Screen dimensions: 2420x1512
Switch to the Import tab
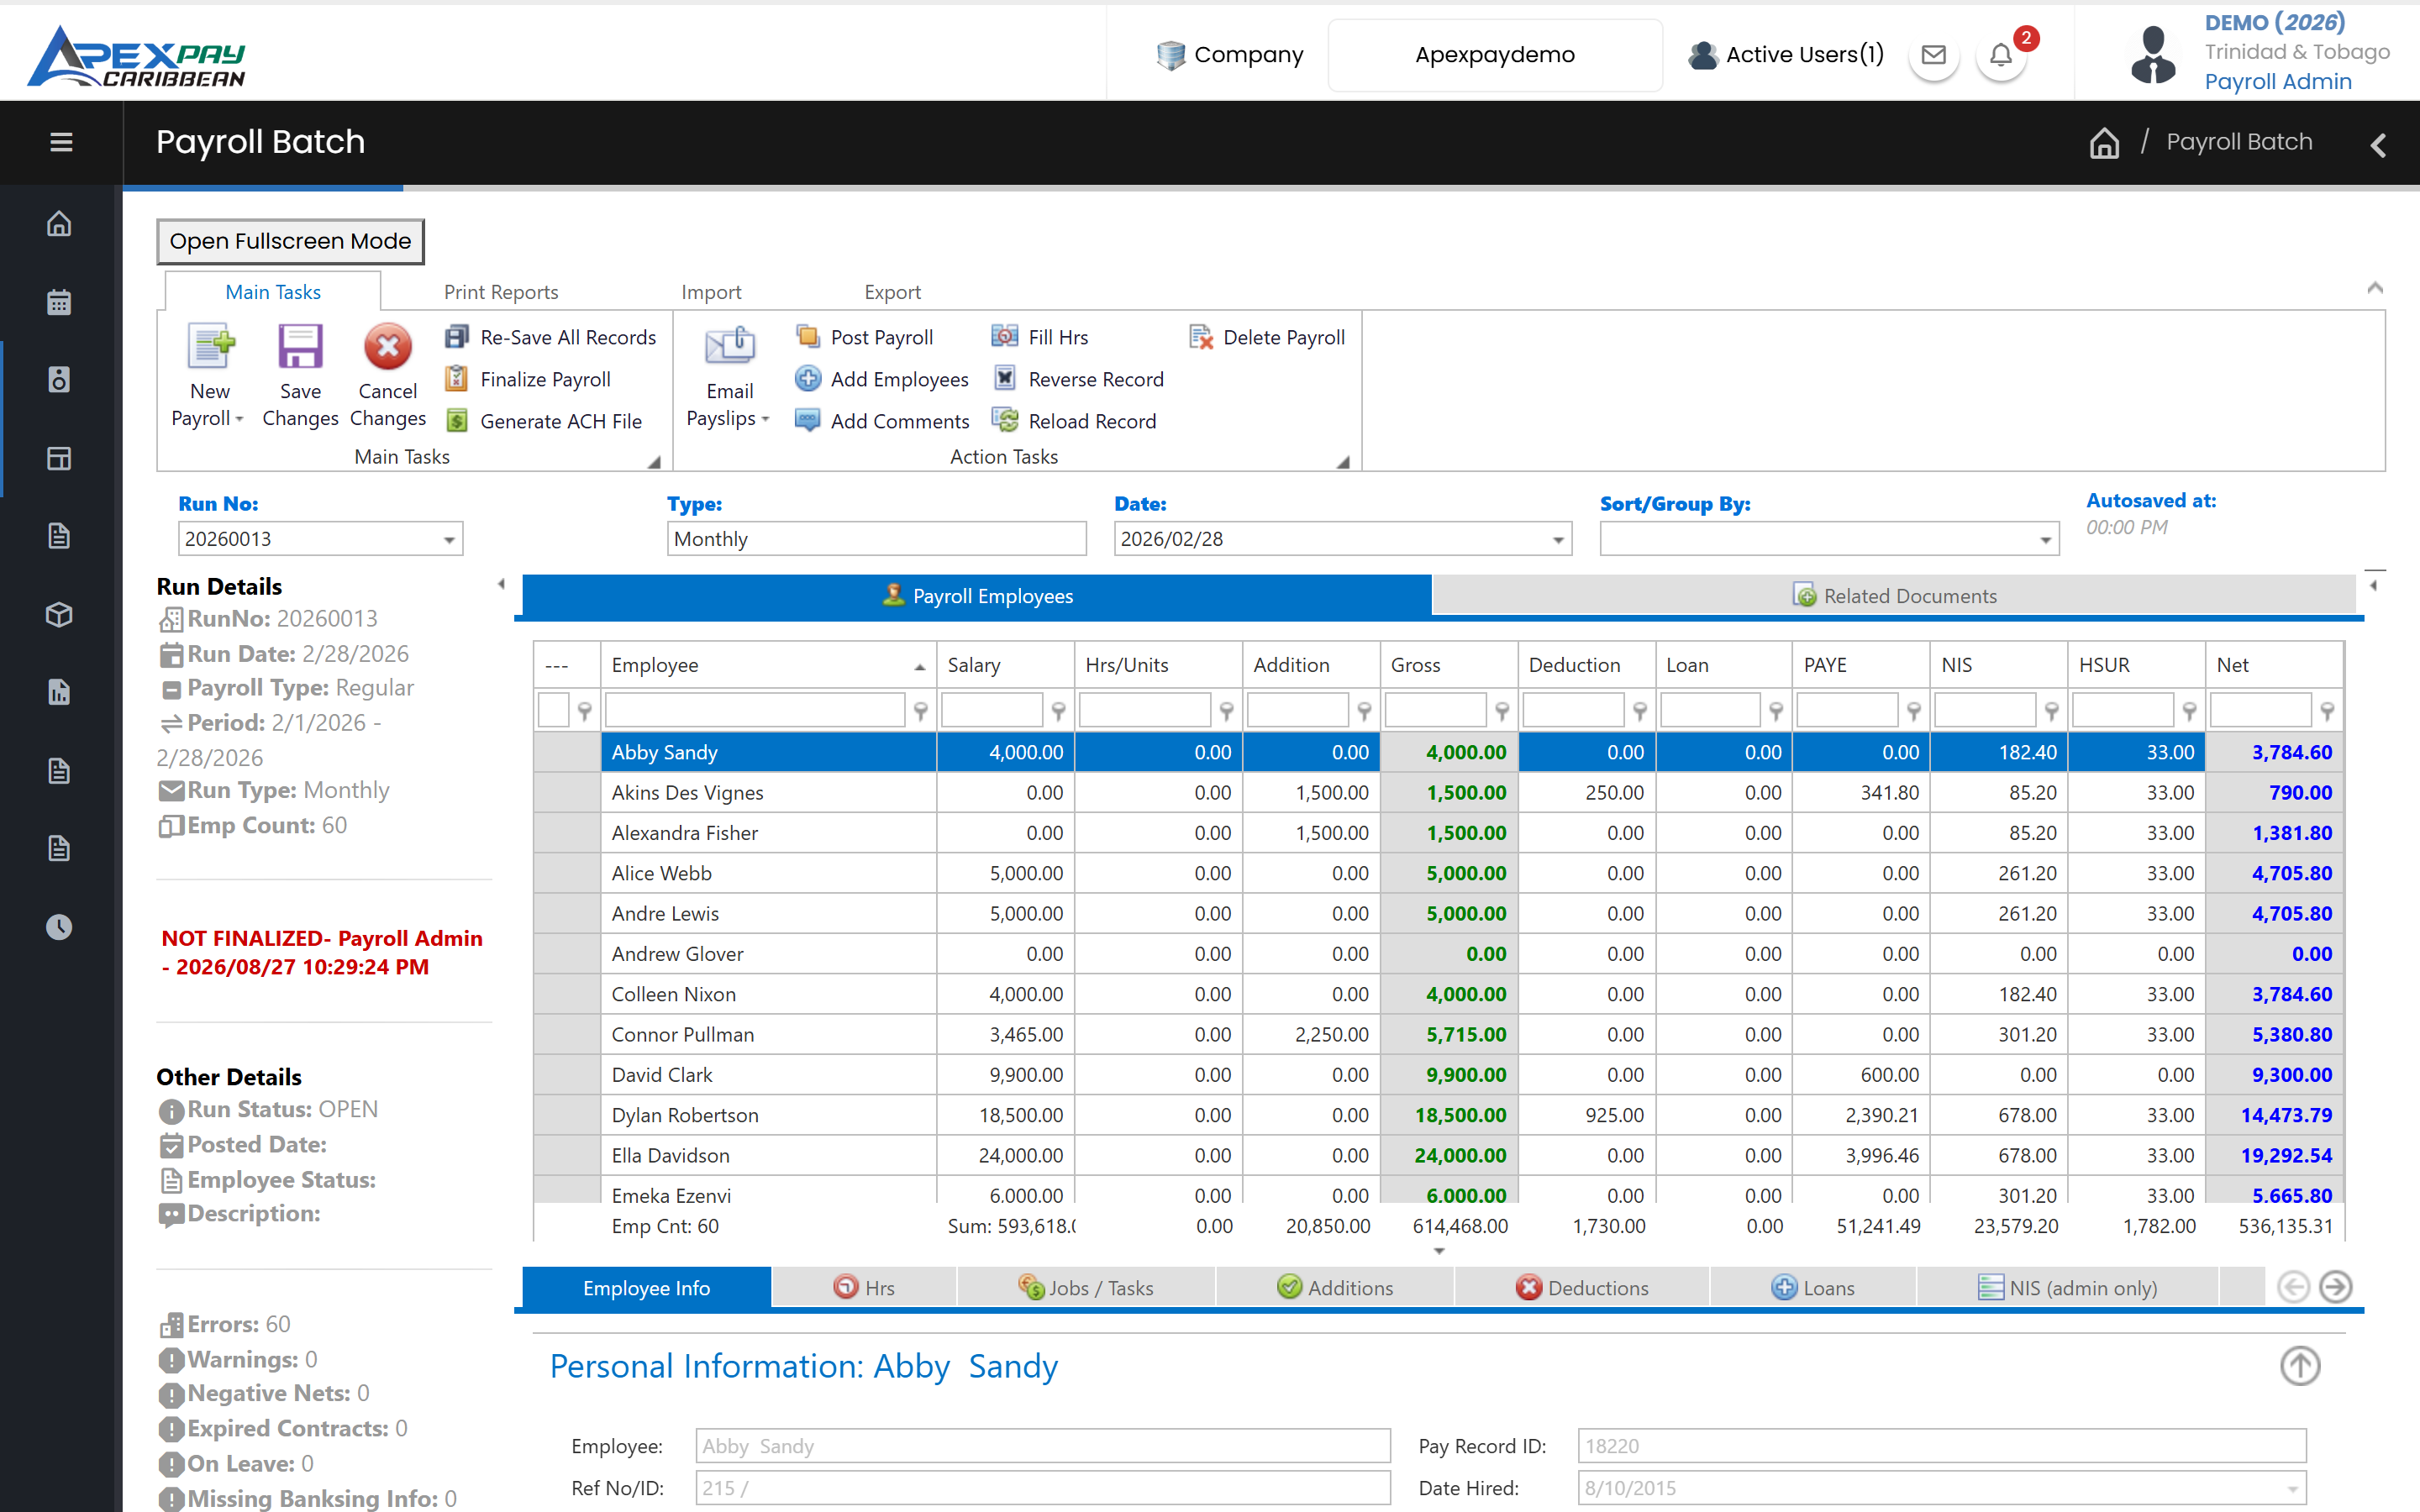[711, 292]
